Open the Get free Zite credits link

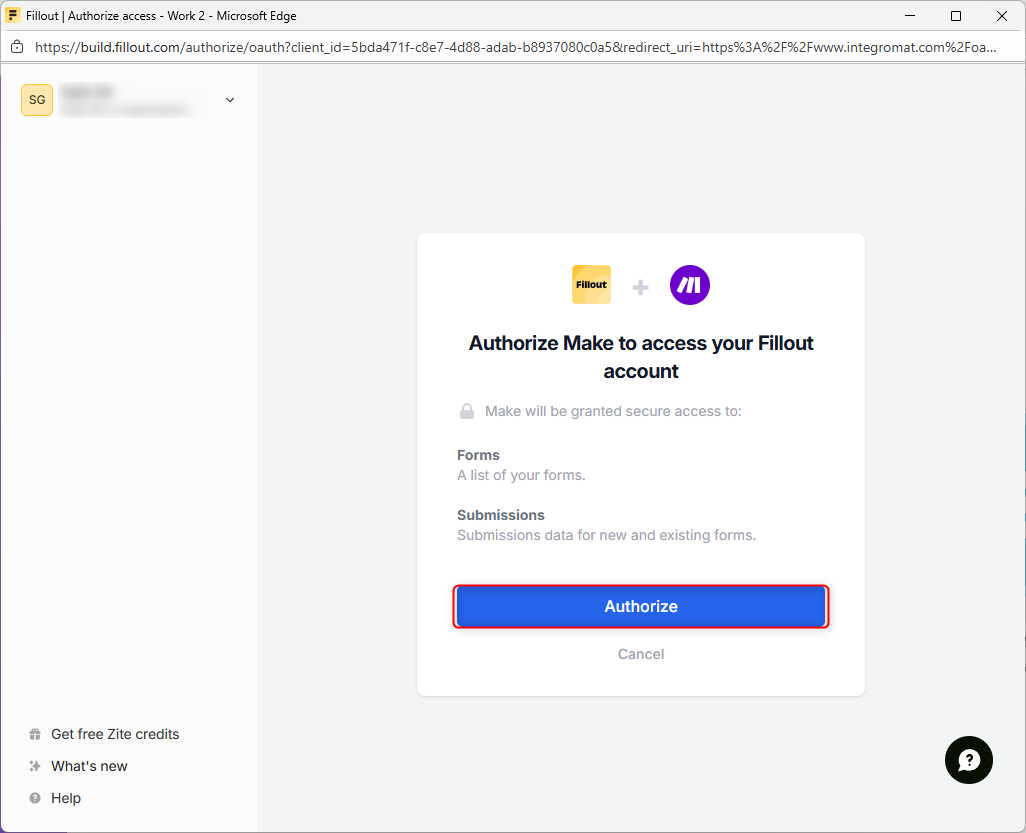point(115,734)
